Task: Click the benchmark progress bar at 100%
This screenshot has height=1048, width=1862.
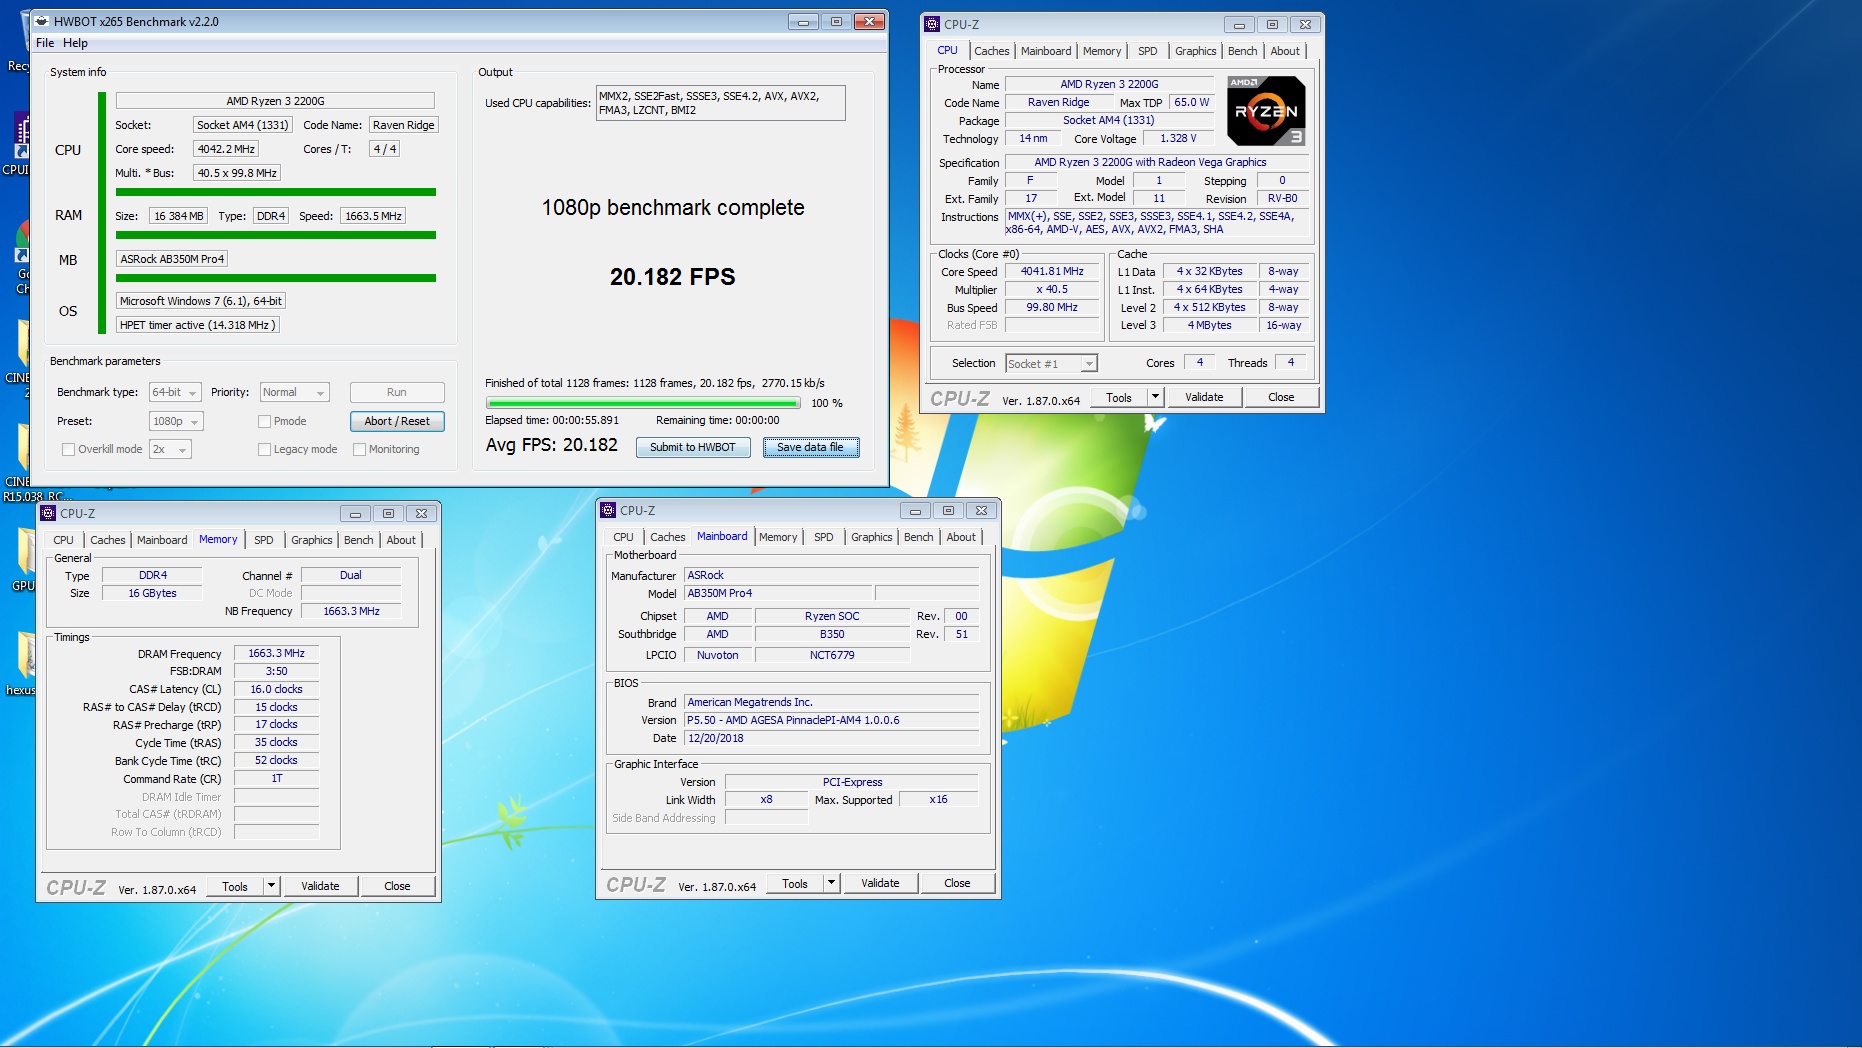Action: click(x=643, y=403)
